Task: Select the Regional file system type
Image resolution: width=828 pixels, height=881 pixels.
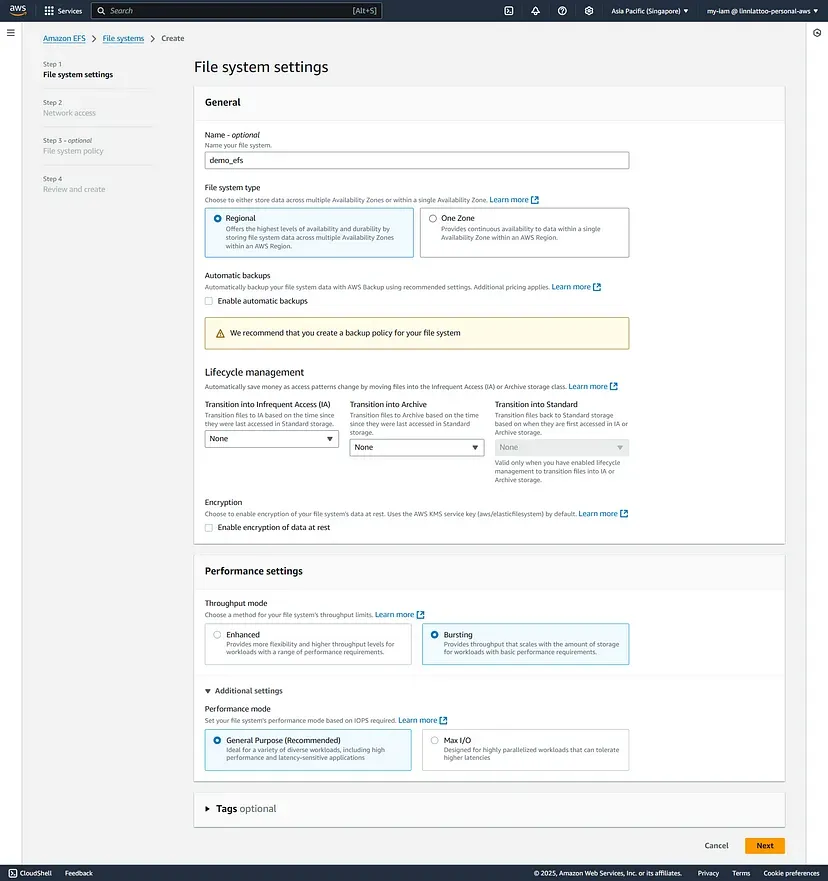Action: coord(217,218)
